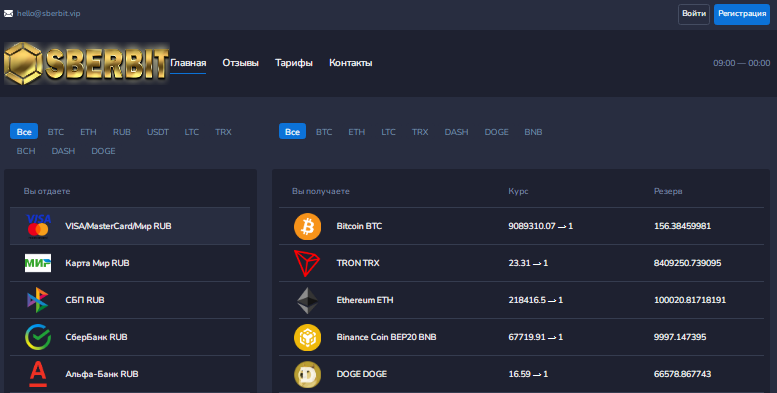The height and width of the screenshot is (393, 777).
Task: Click the Войти login button
Action: (x=694, y=14)
